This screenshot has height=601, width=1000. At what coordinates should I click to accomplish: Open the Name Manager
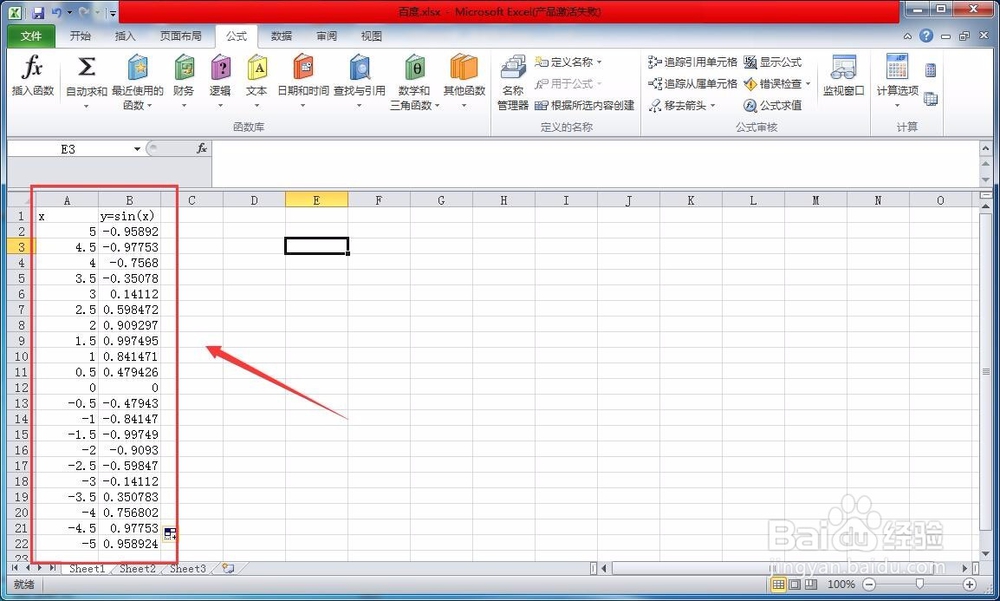[513, 83]
